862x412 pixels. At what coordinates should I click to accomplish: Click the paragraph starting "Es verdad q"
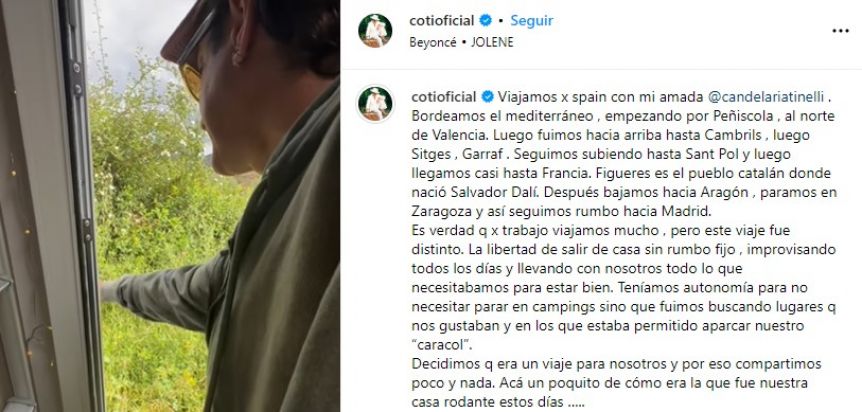click(624, 287)
